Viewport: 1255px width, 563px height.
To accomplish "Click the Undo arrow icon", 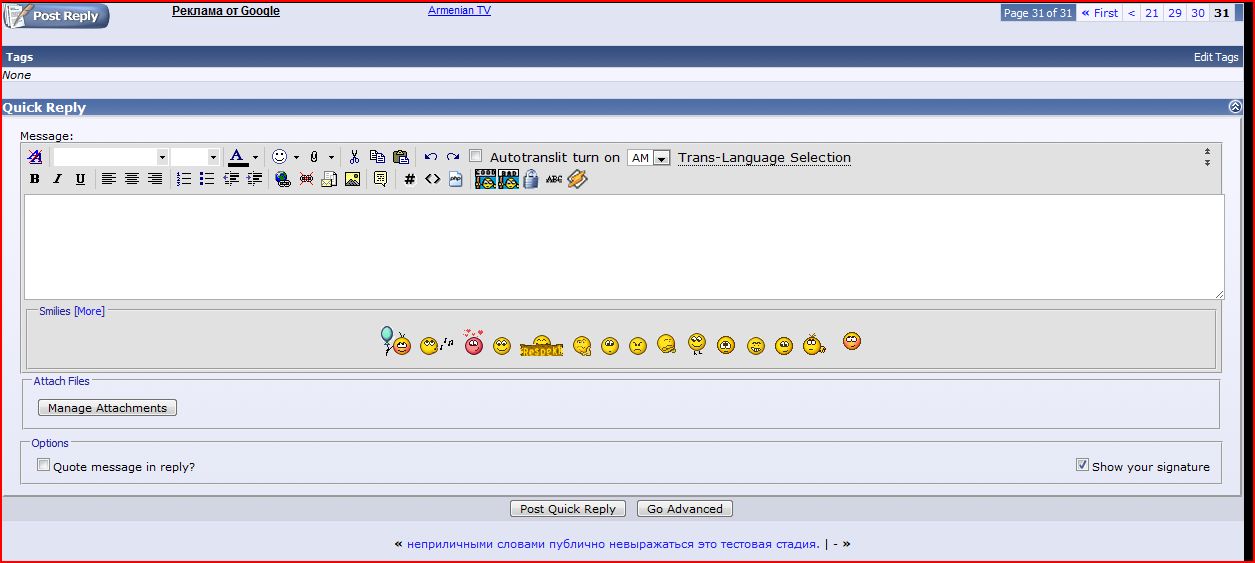I will click(430, 157).
